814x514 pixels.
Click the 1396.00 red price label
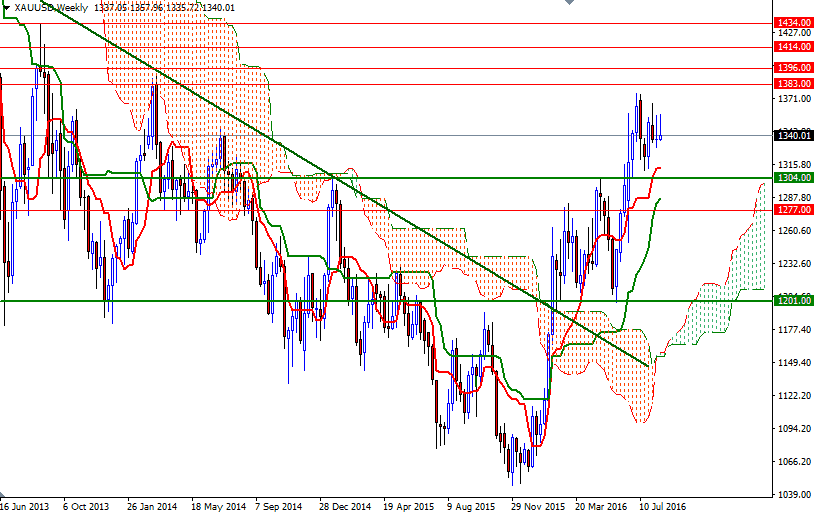coord(793,67)
